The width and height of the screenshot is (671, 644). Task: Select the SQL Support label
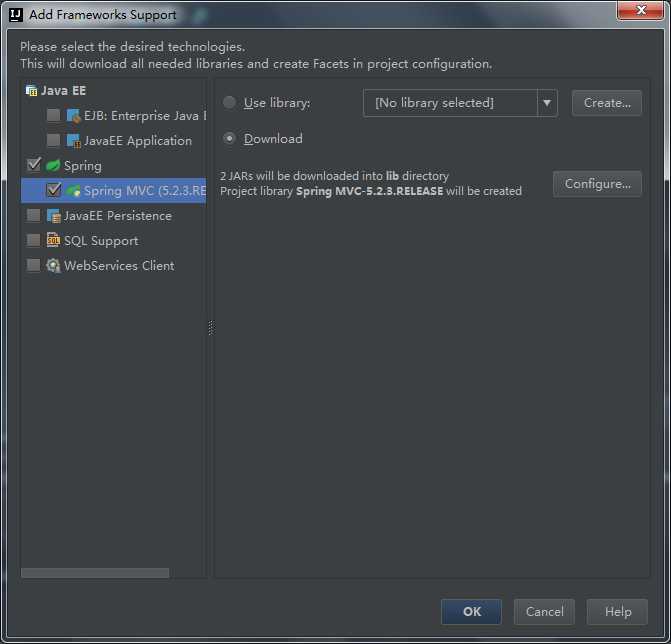tap(101, 241)
